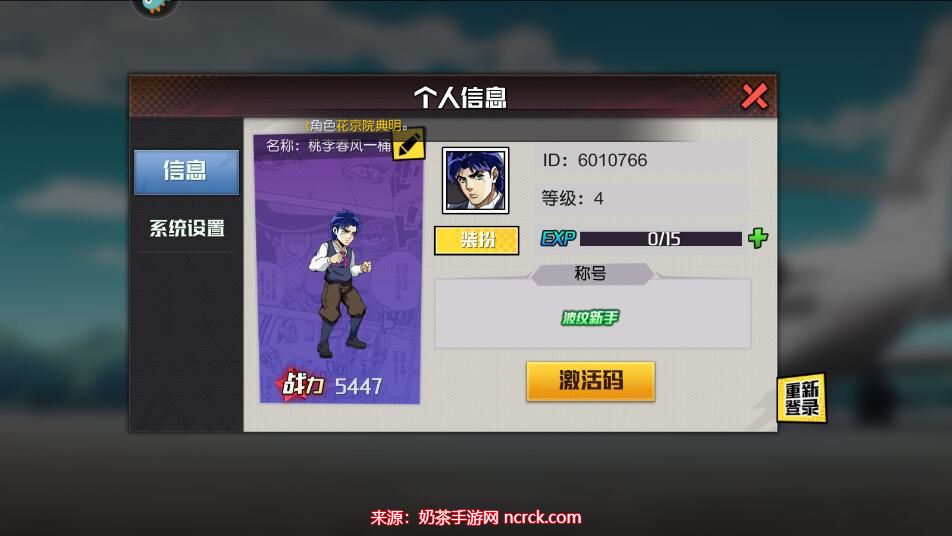The height and width of the screenshot is (536, 952).
Task: Close the 个人信息 dialog with red X
Action: pyautogui.click(x=755, y=96)
